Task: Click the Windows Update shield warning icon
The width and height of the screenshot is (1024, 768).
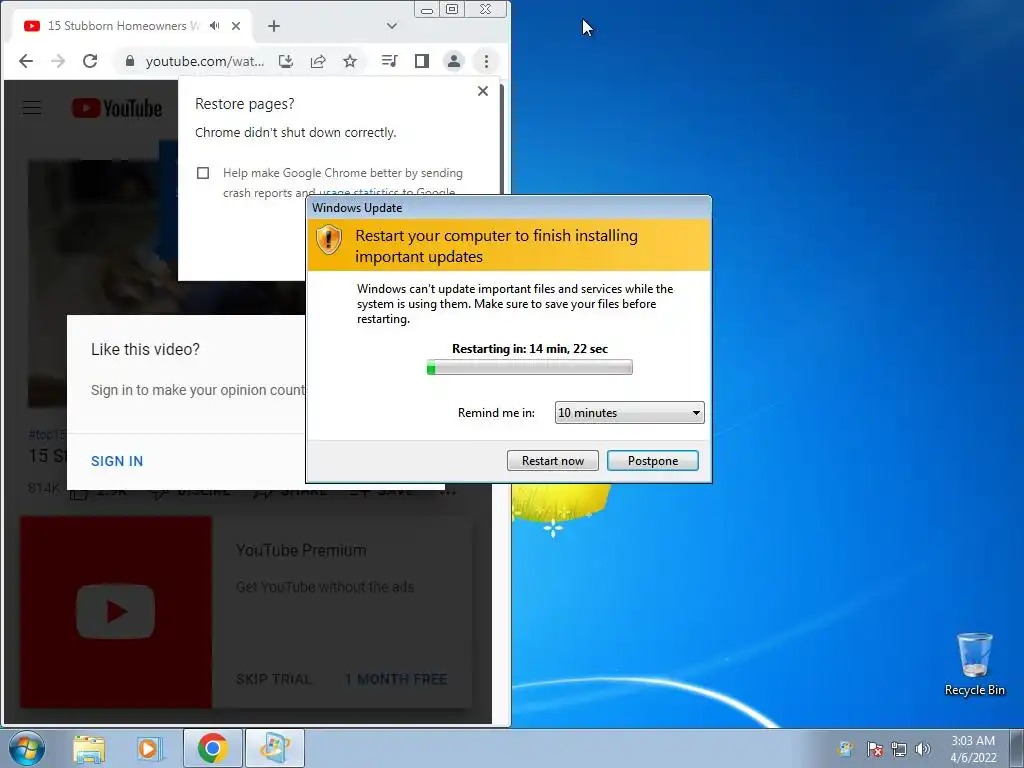Action: pyautogui.click(x=328, y=240)
